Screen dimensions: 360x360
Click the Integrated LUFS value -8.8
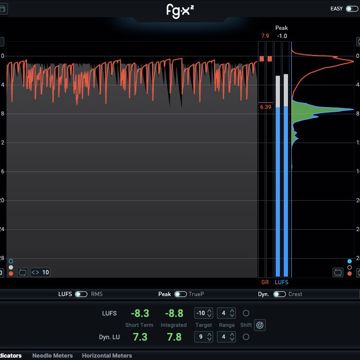point(174,313)
